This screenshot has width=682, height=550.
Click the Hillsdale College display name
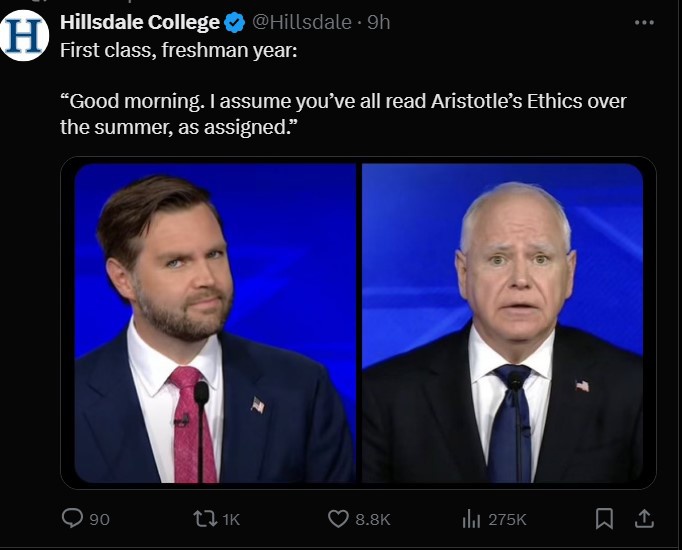click(140, 22)
